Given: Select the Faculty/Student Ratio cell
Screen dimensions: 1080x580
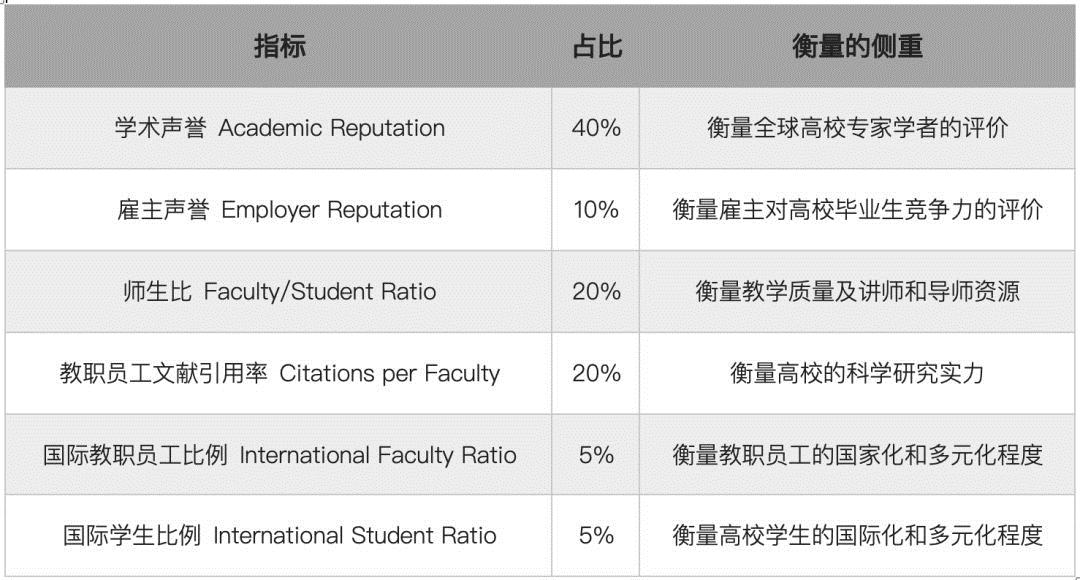Looking at the screenshot, I should 278,292.
